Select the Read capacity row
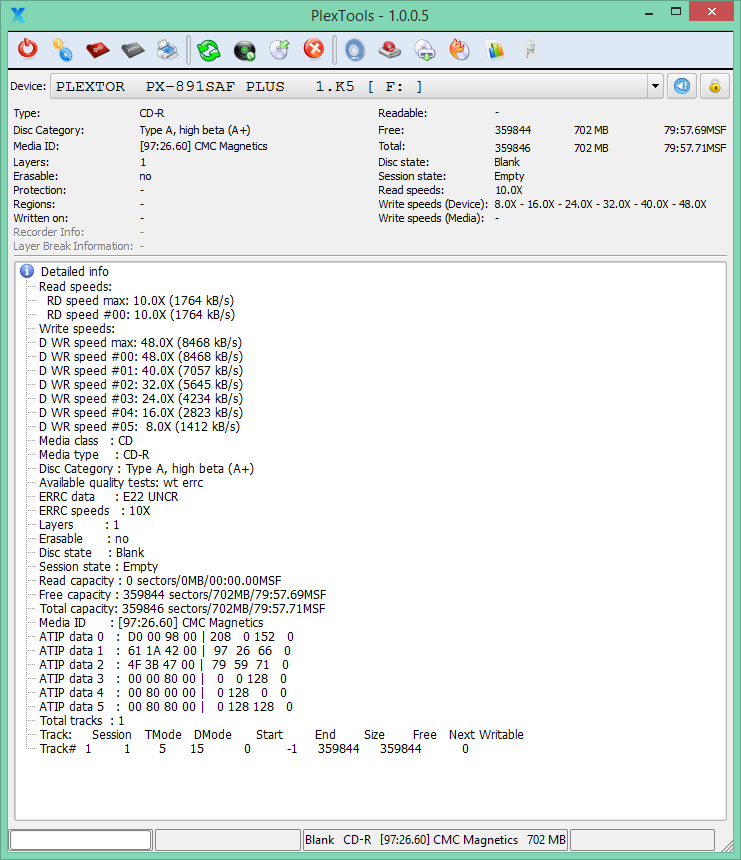Image resolution: width=741 pixels, height=860 pixels. tap(160, 580)
